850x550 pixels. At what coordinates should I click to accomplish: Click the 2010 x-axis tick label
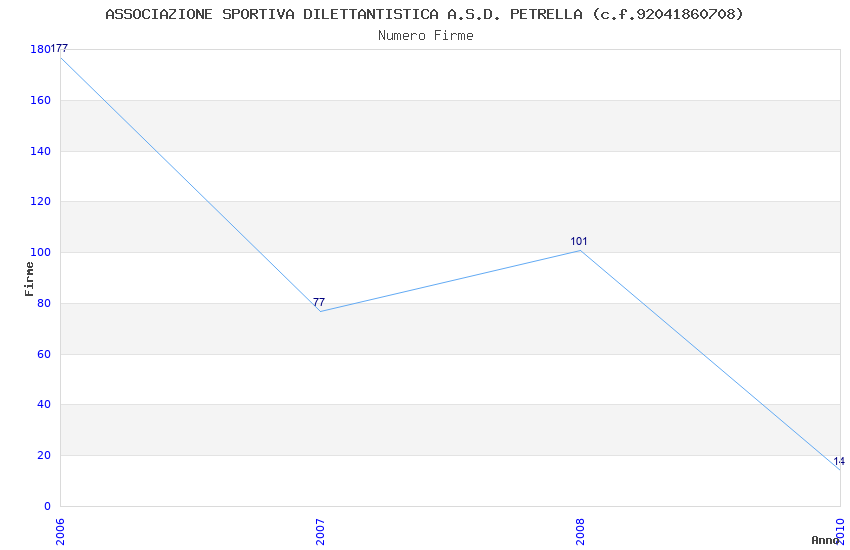[840, 531]
